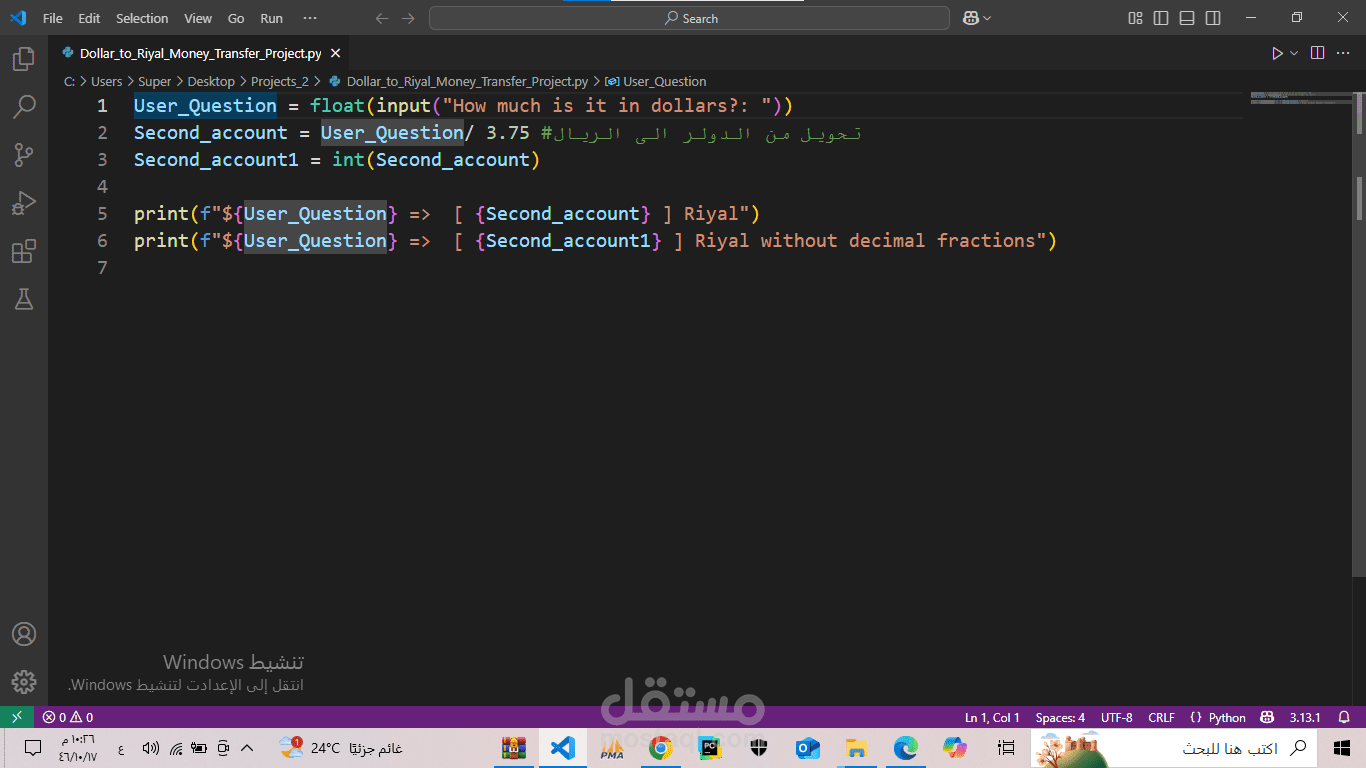Open the File menu
Screen dimensions: 1366x768
coord(53,18)
